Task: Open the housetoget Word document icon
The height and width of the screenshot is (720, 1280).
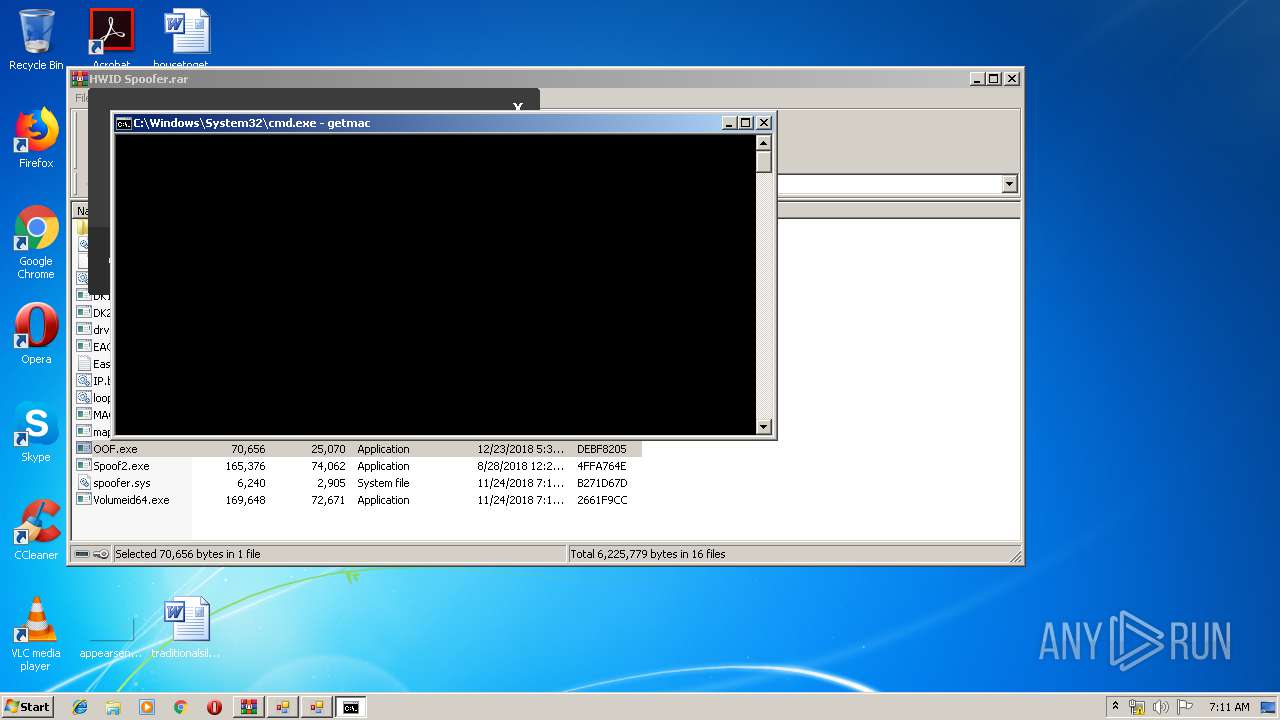Action: [x=186, y=38]
